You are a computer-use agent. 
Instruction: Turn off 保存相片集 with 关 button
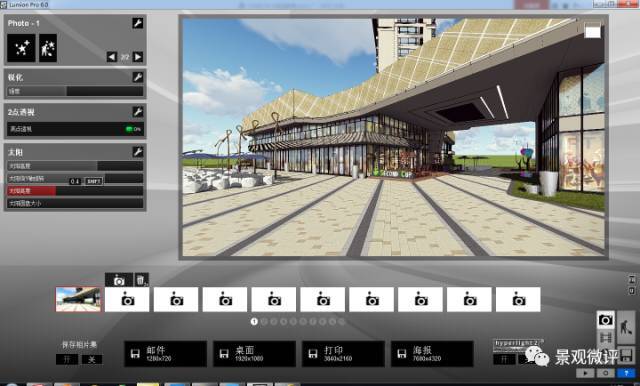point(92,359)
